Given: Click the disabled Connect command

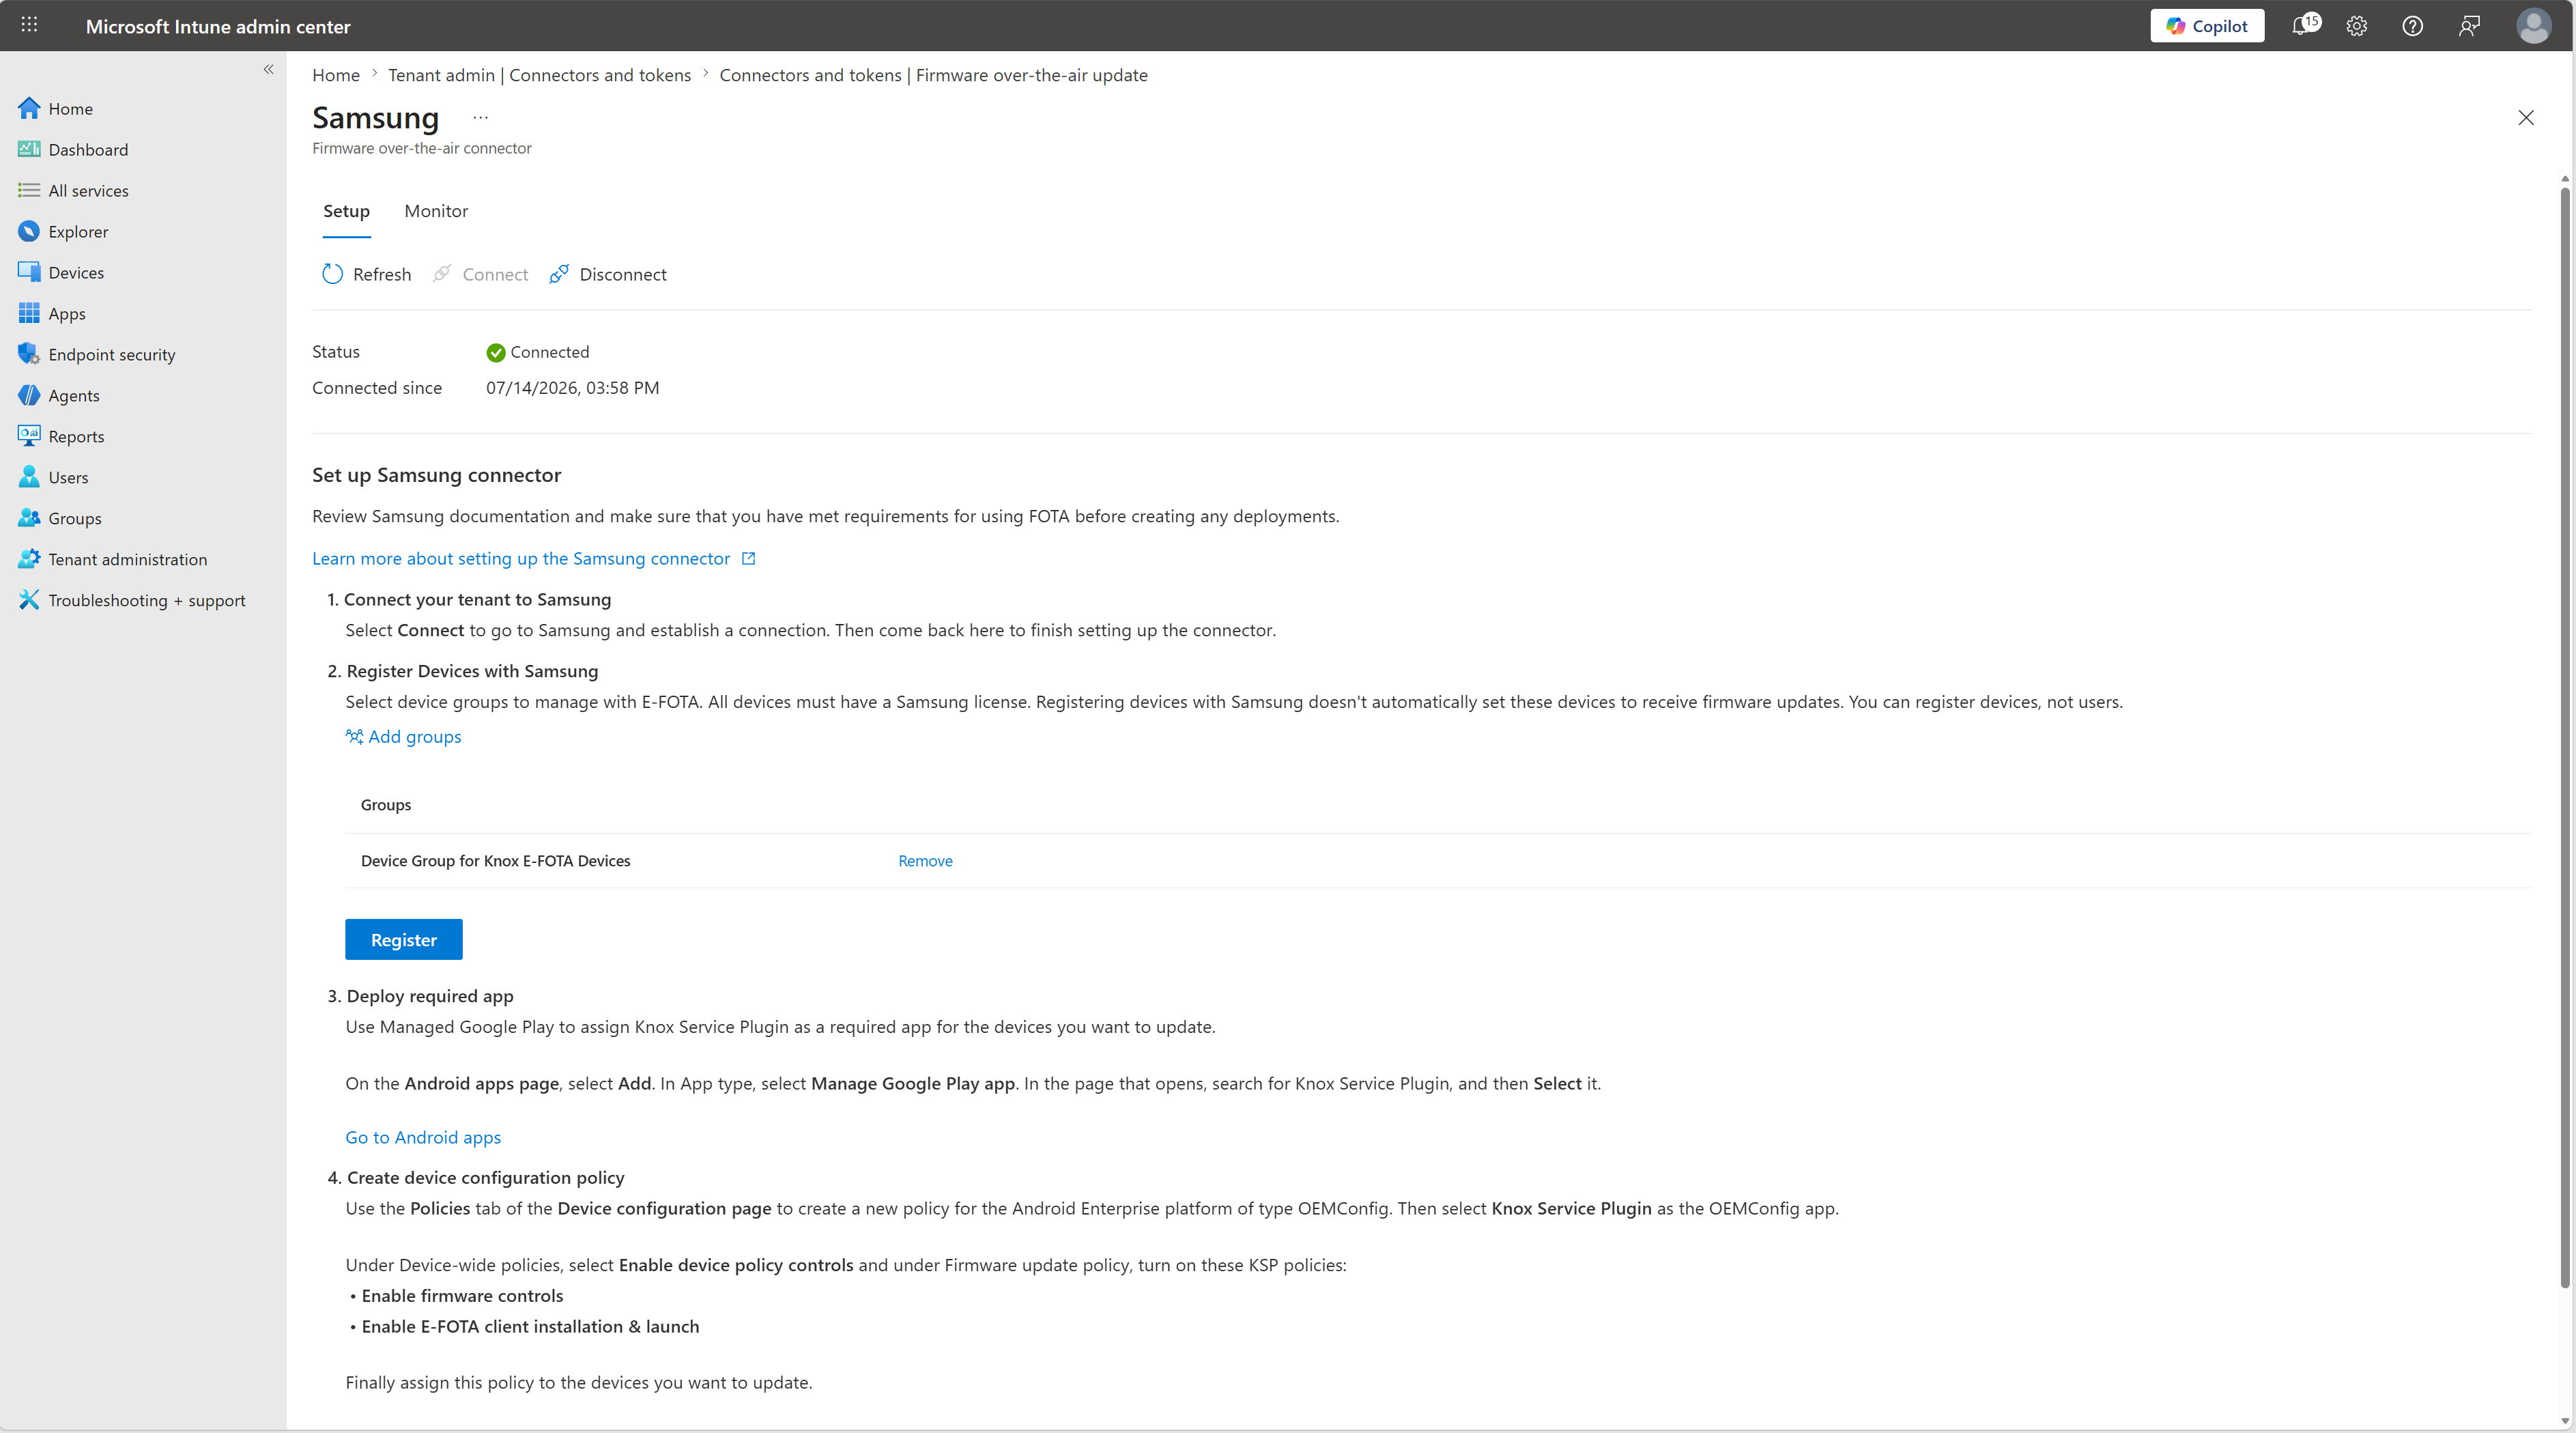Looking at the screenshot, I should pyautogui.click(x=481, y=274).
